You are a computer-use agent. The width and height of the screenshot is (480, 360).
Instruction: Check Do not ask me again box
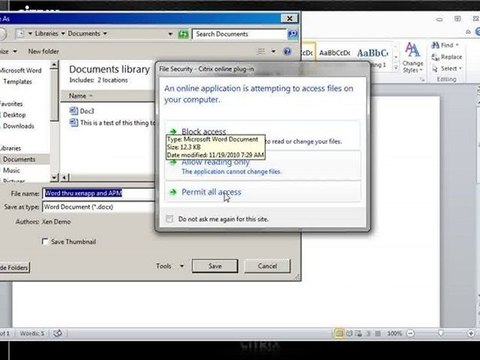pyautogui.click(x=169, y=219)
